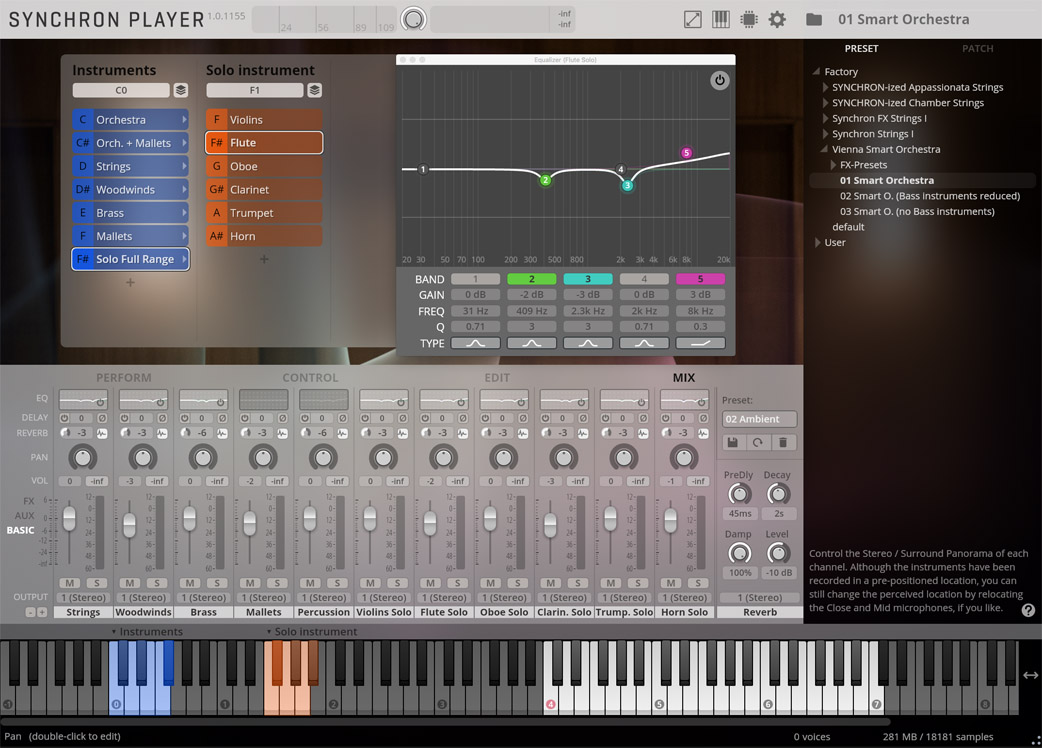Open the reverb Preset dropdown 02 Ambient
The image size is (1042, 748).
click(760, 419)
